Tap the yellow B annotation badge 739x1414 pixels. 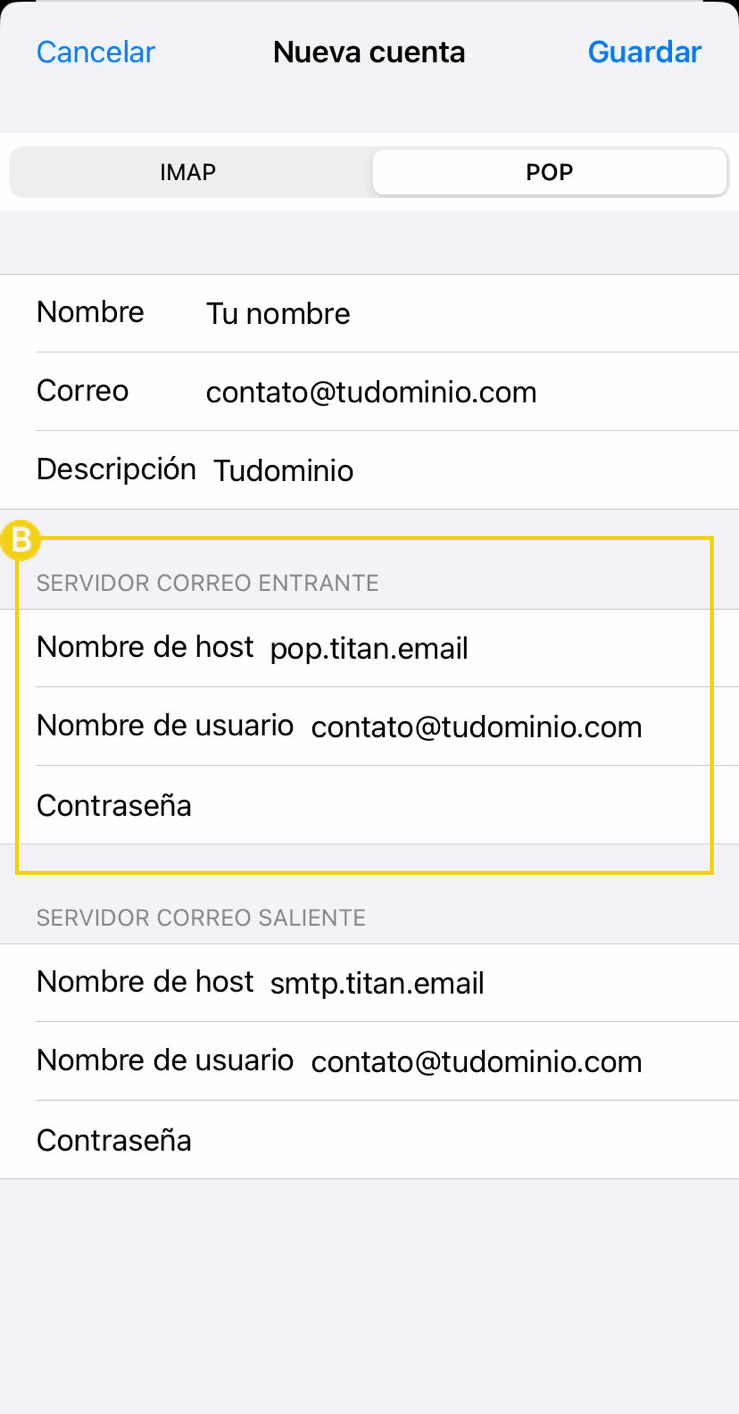click(x=19, y=541)
